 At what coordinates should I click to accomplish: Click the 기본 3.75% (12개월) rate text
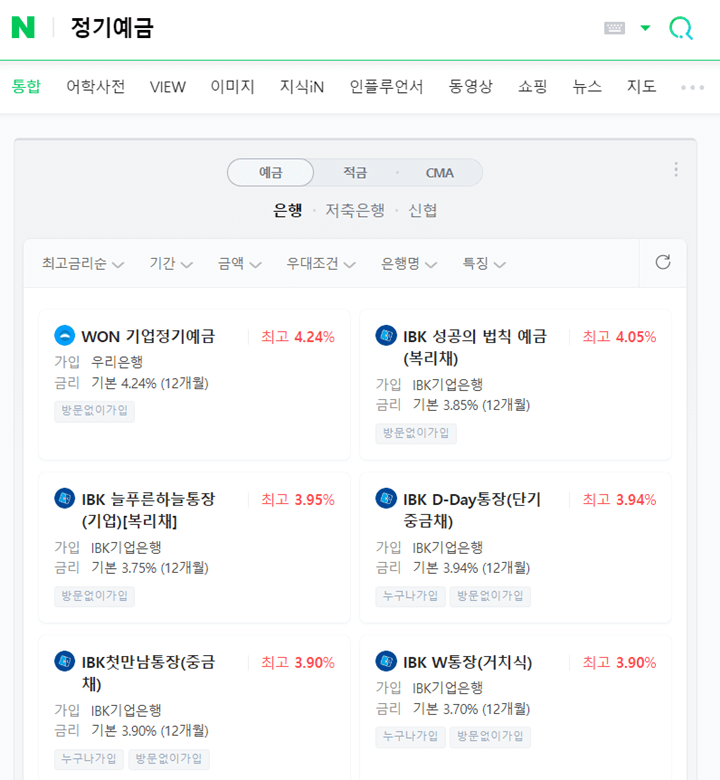point(150,568)
